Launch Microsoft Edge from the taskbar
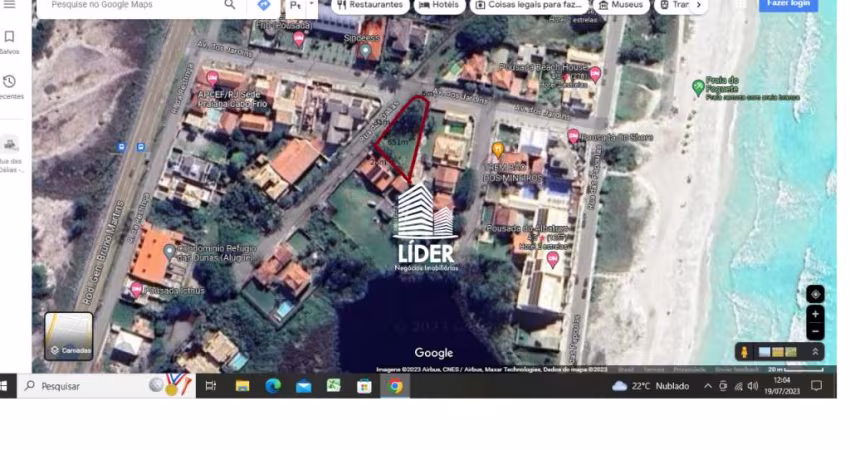 click(273, 386)
